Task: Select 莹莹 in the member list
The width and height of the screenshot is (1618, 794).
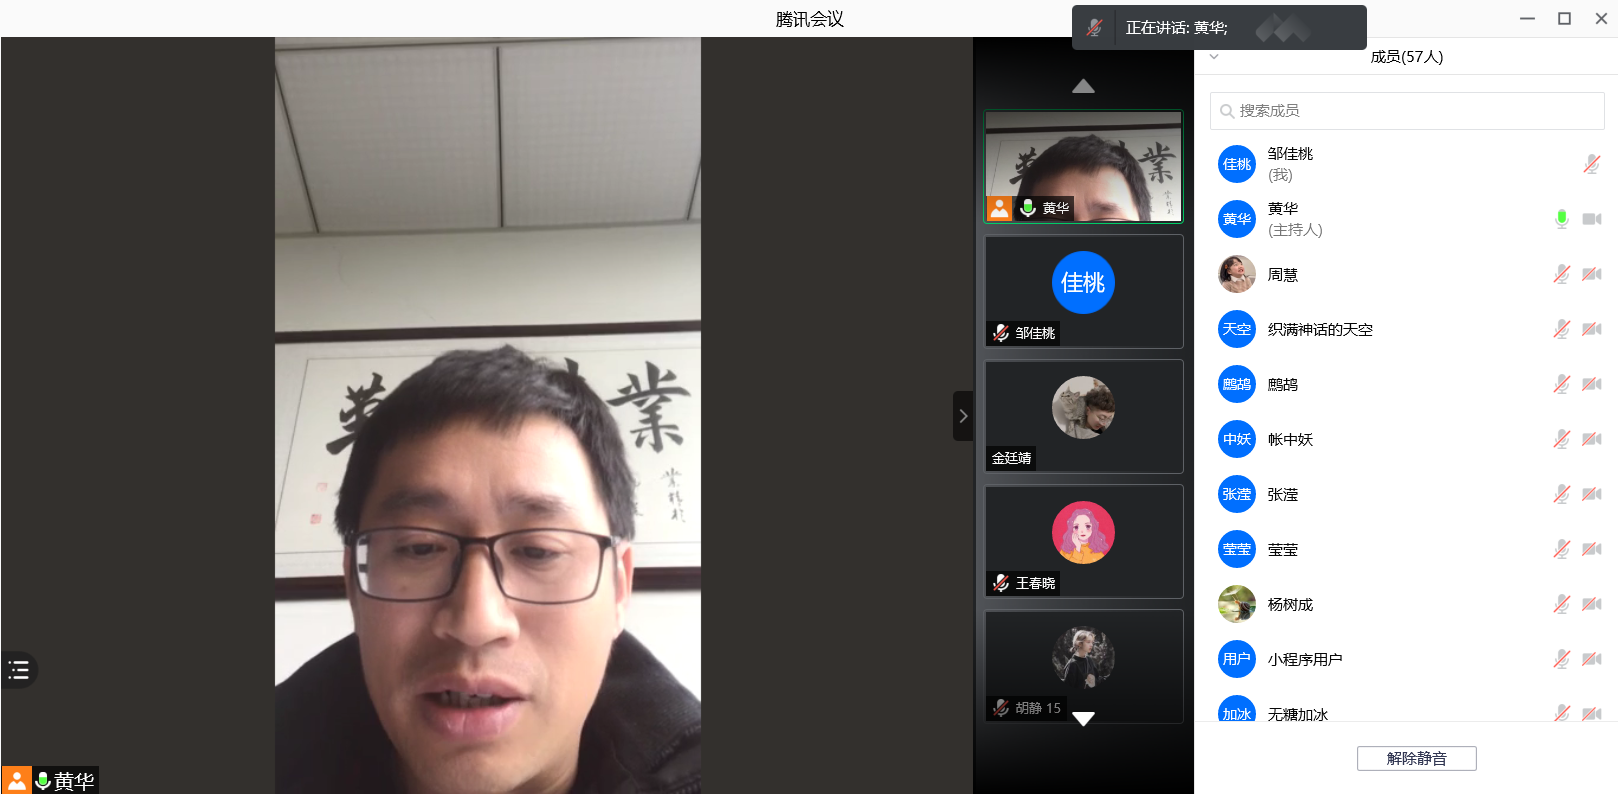Action: coord(1282,549)
